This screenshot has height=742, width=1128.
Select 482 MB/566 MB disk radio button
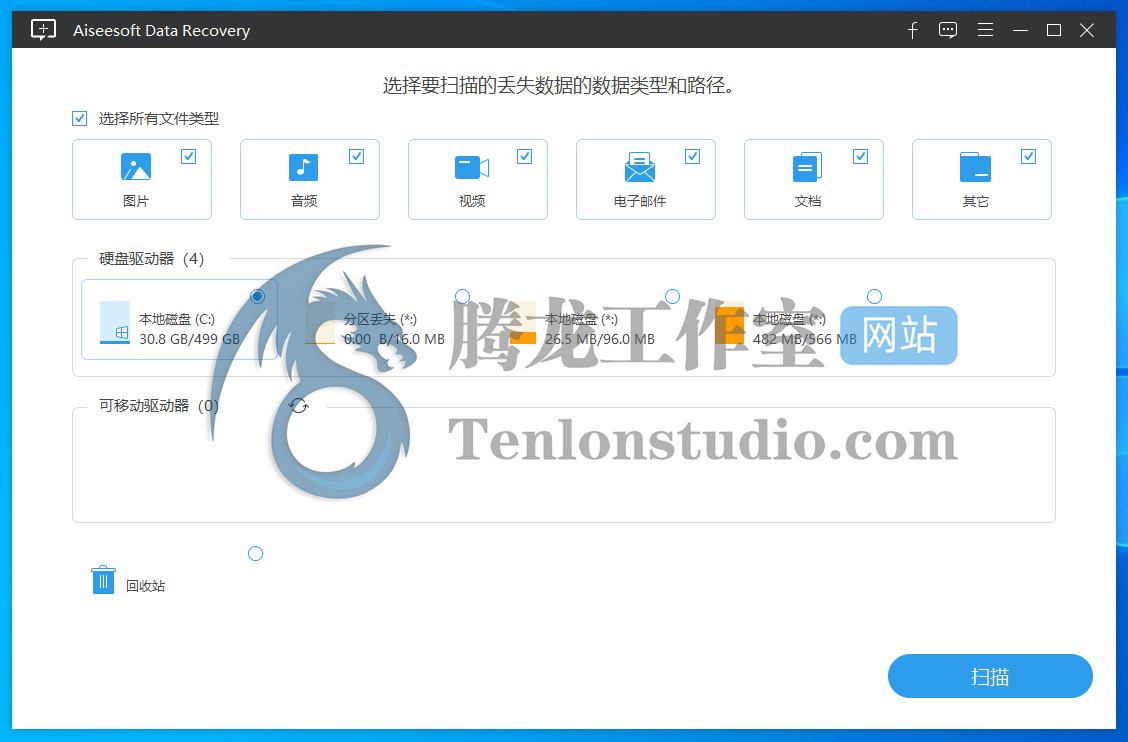(x=874, y=296)
